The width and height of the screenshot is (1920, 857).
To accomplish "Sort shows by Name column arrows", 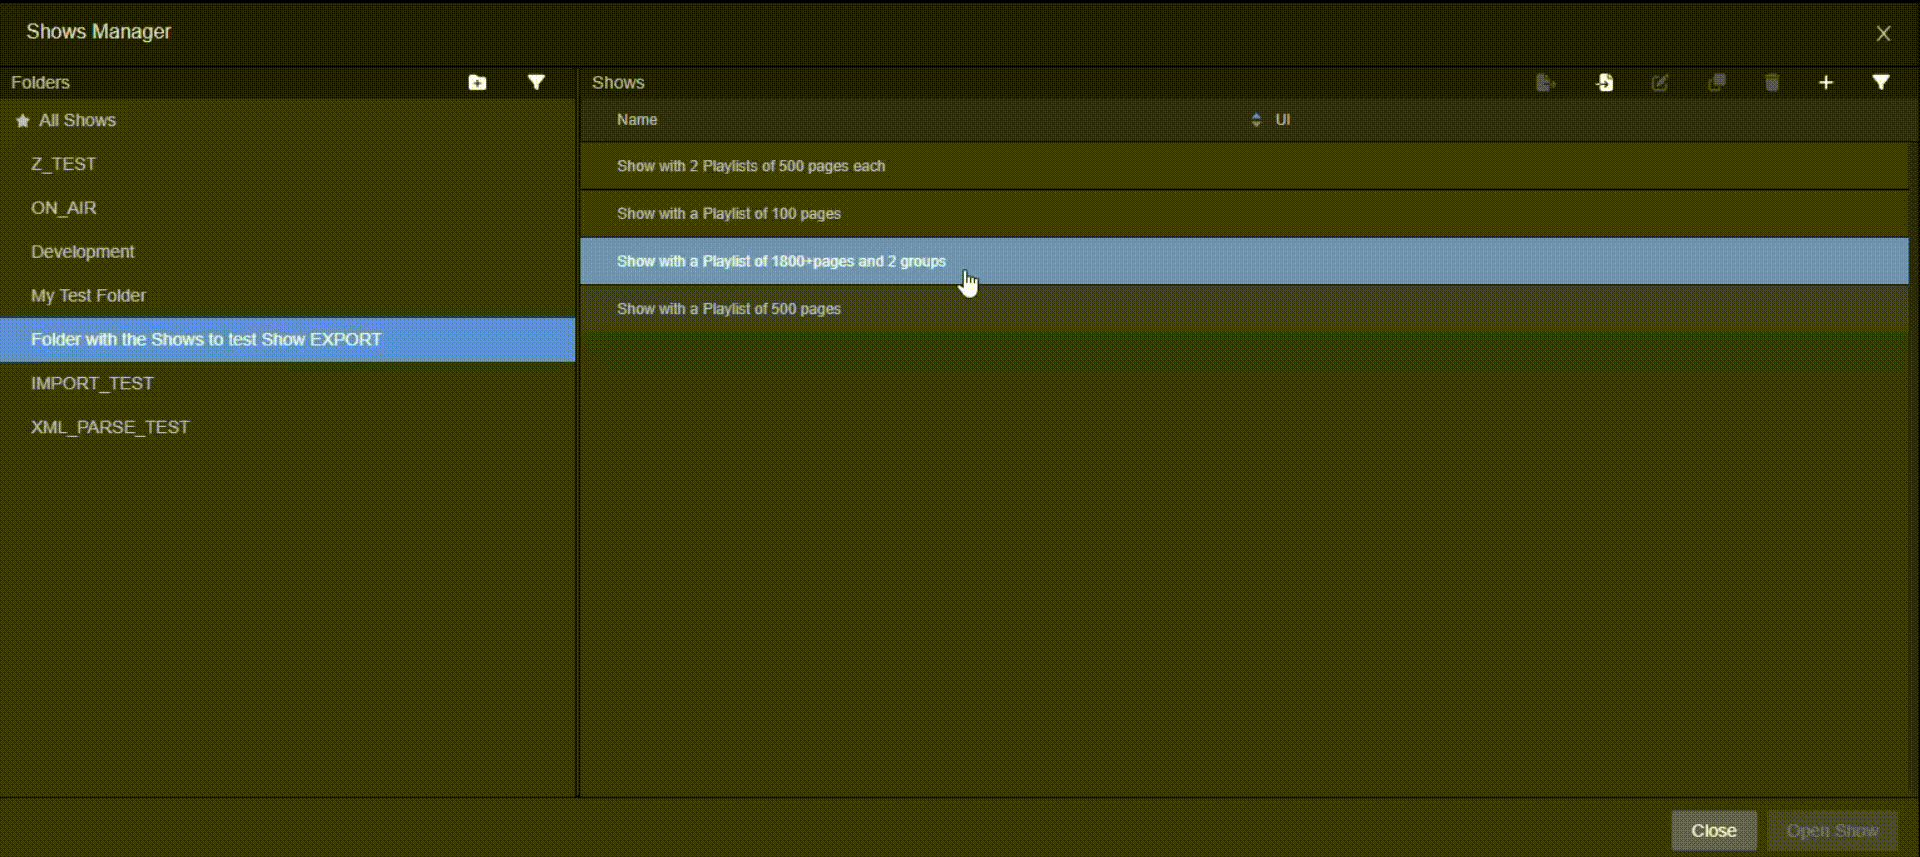I will (1256, 120).
